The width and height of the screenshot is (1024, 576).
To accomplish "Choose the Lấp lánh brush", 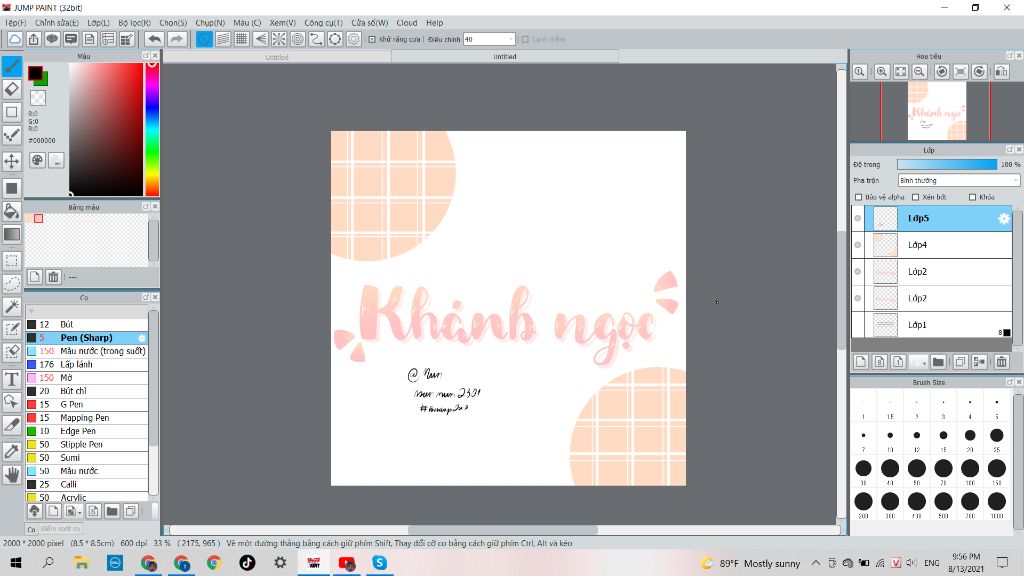I will (x=86, y=364).
